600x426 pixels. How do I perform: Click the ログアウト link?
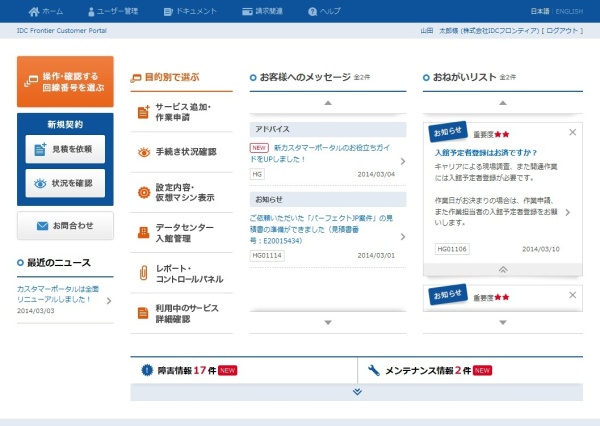[x=561, y=31]
